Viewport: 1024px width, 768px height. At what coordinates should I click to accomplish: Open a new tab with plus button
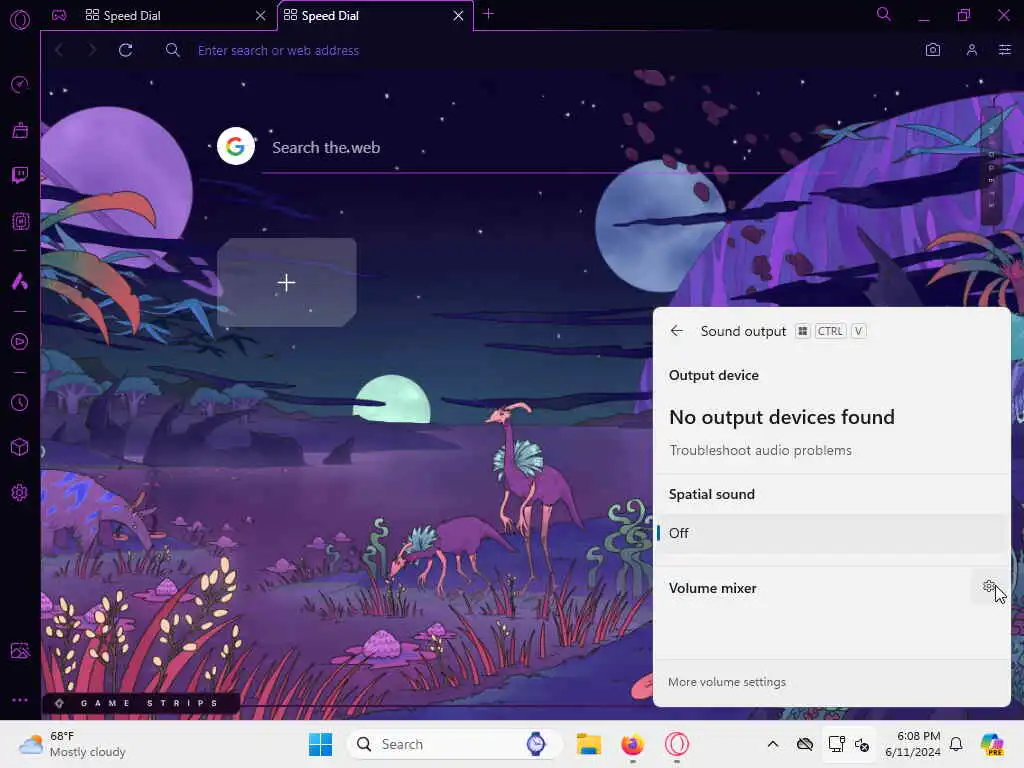(x=488, y=14)
